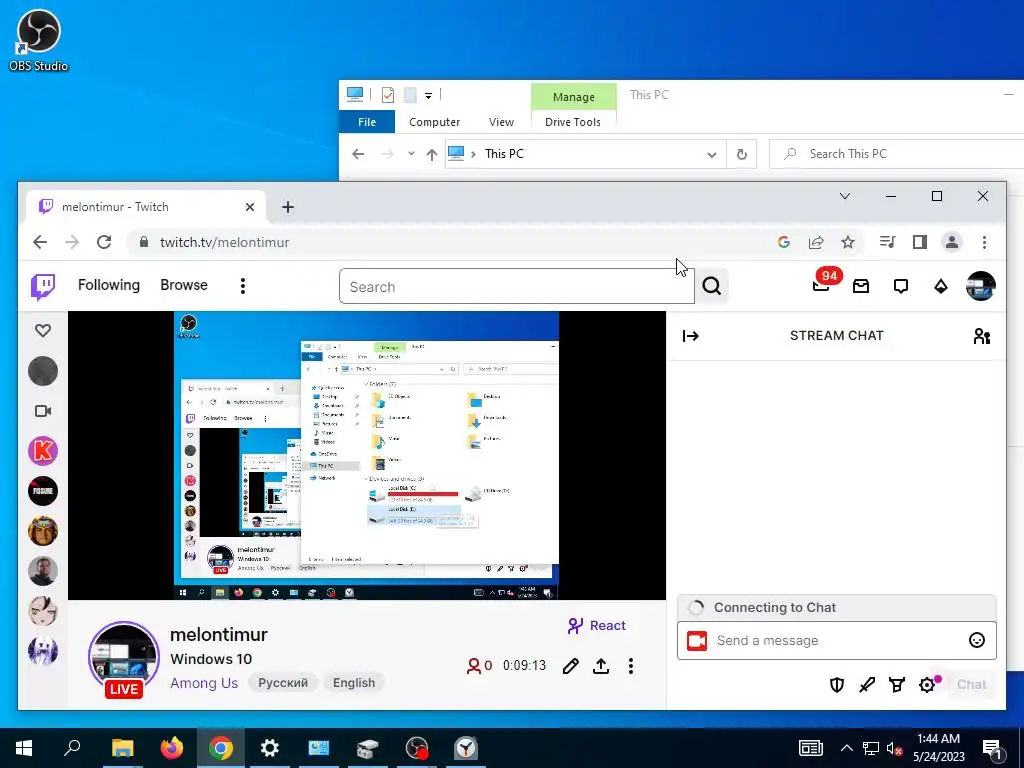Click the Twitch logo home icon
This screenshot has width=1024, height=768.
43,286
